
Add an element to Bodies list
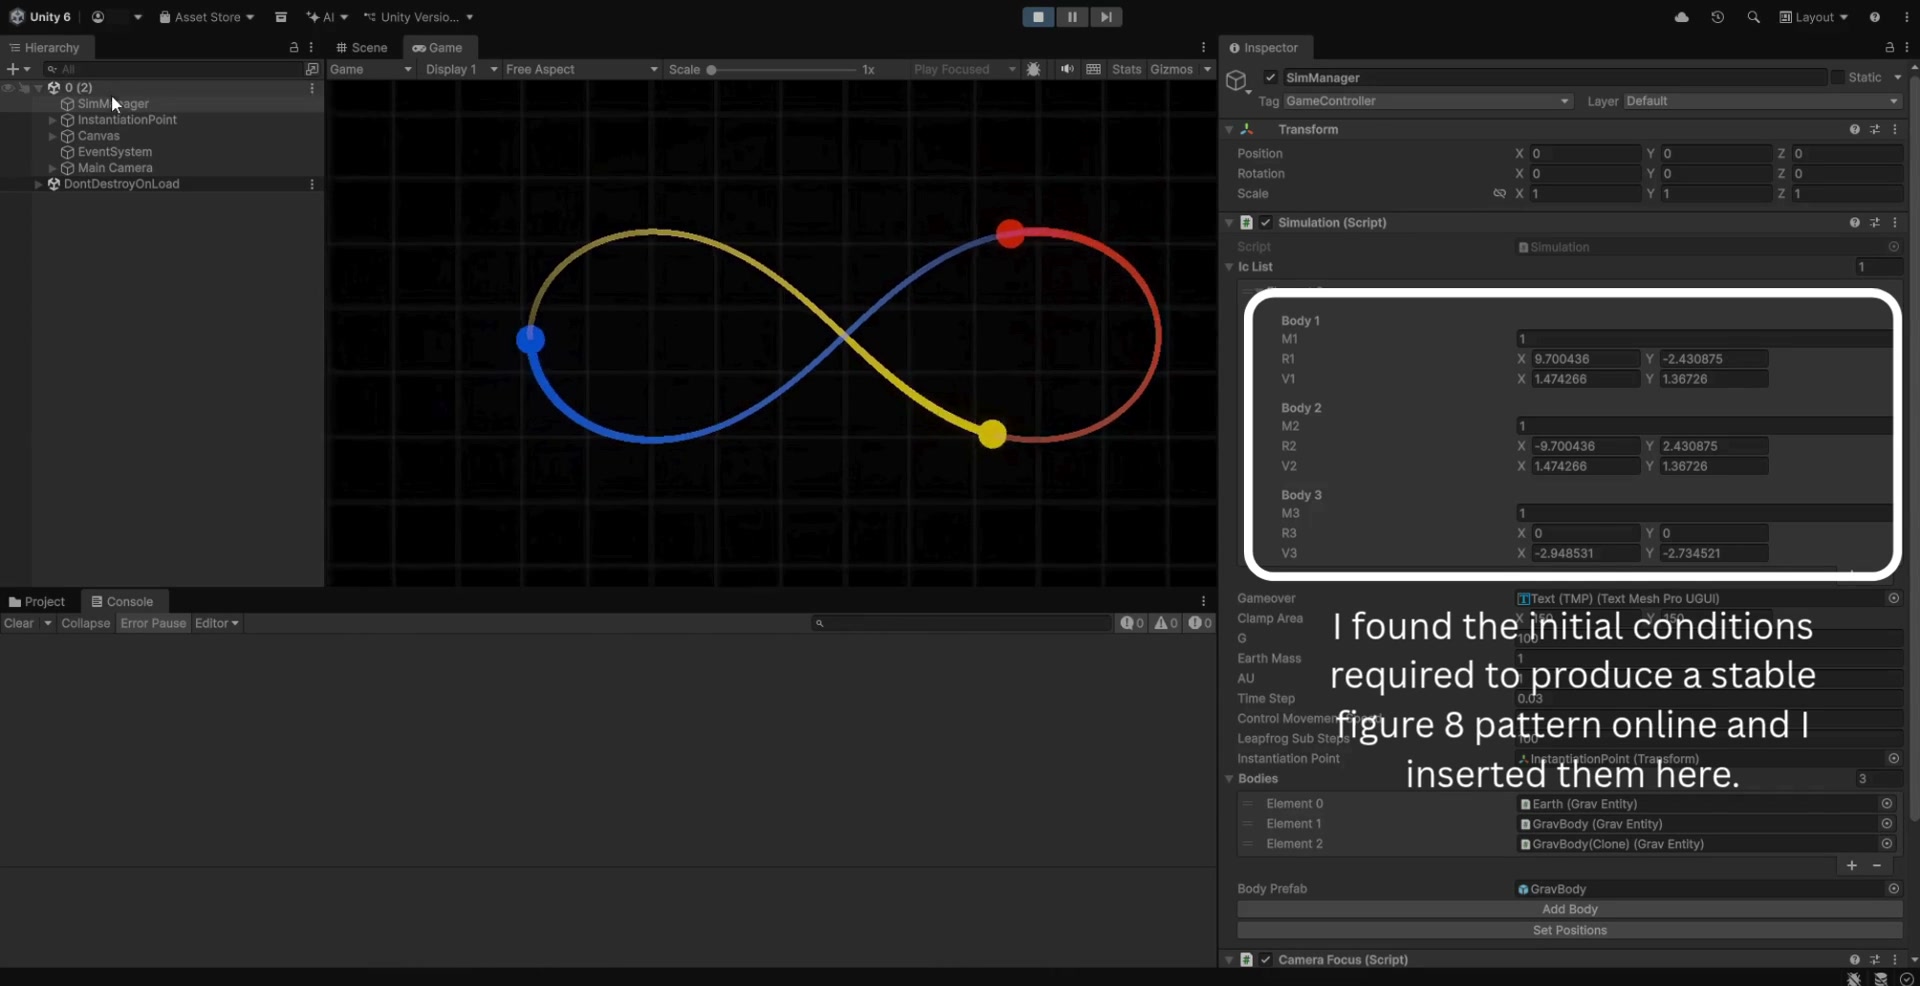tap(1852, 866)
